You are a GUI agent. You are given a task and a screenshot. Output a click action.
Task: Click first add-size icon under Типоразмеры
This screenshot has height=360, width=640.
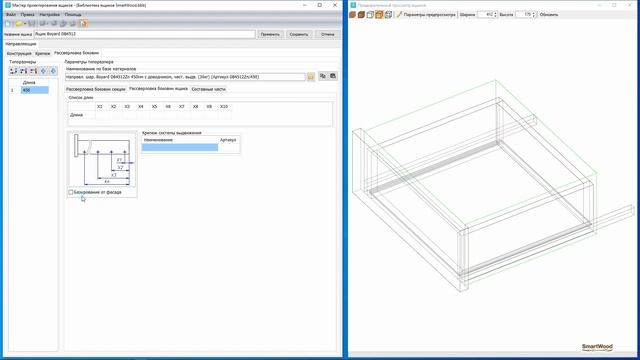(13, 71)
